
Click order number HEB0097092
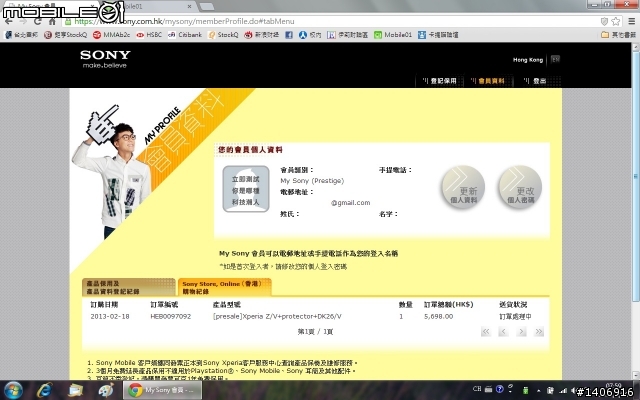point(171,316)
